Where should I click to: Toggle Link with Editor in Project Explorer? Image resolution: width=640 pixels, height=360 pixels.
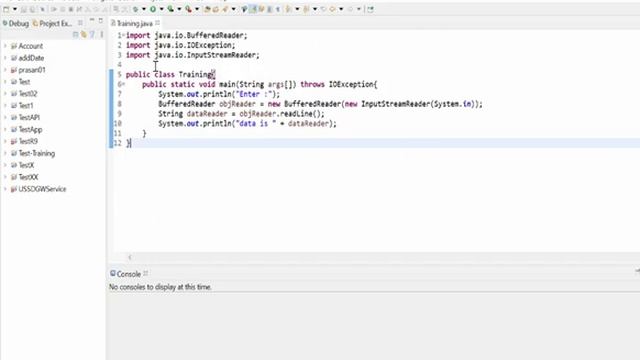point(84,35)
